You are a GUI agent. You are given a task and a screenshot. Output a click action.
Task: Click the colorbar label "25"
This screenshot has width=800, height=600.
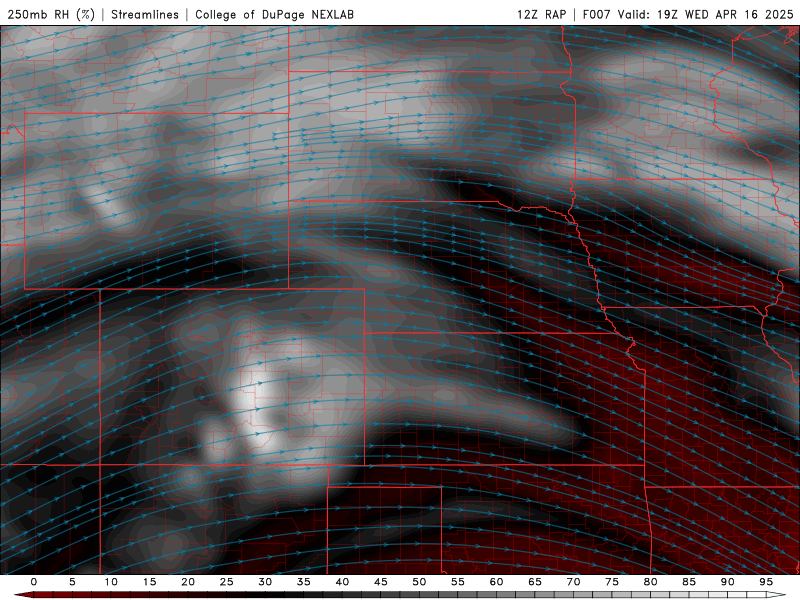[227, 582]
